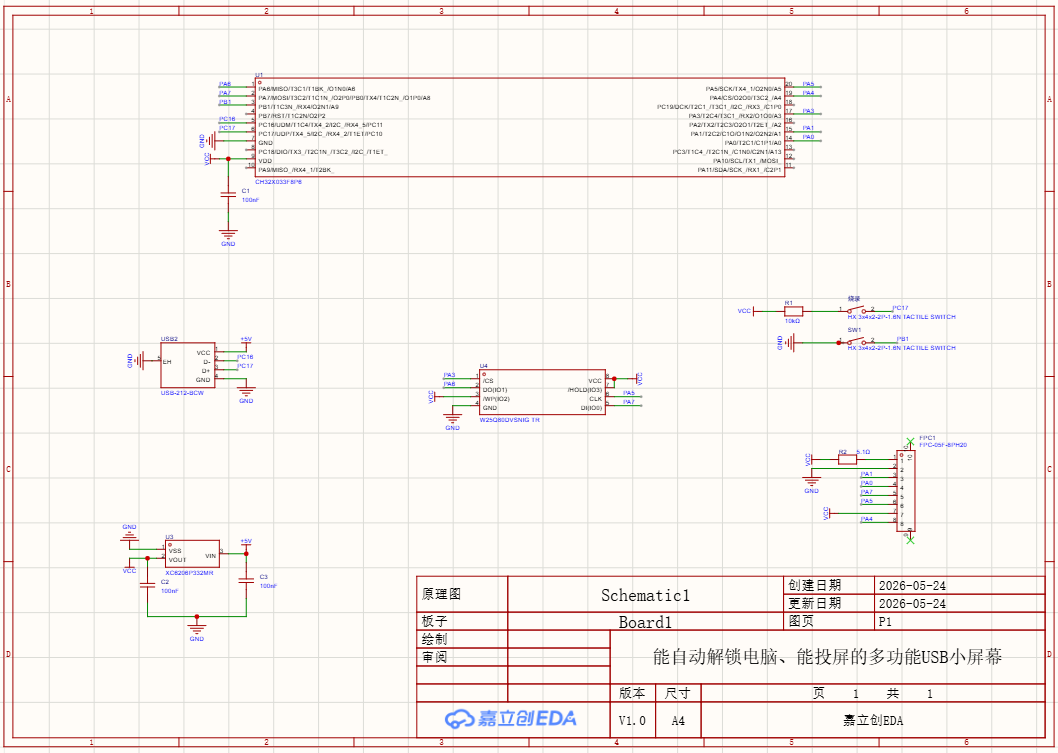Click Schematic1 in the title block
The width and height of the screenshot is (1058, 753).
(645, 596)
